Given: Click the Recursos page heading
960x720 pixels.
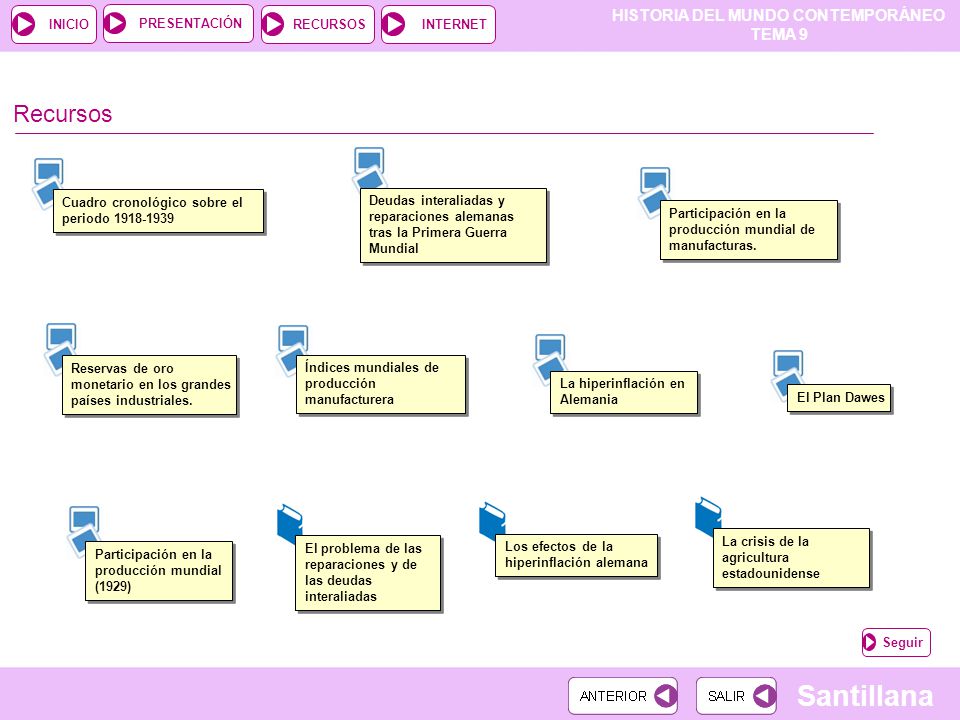Looking at the screenshot, I should click(x=63, y=114).
